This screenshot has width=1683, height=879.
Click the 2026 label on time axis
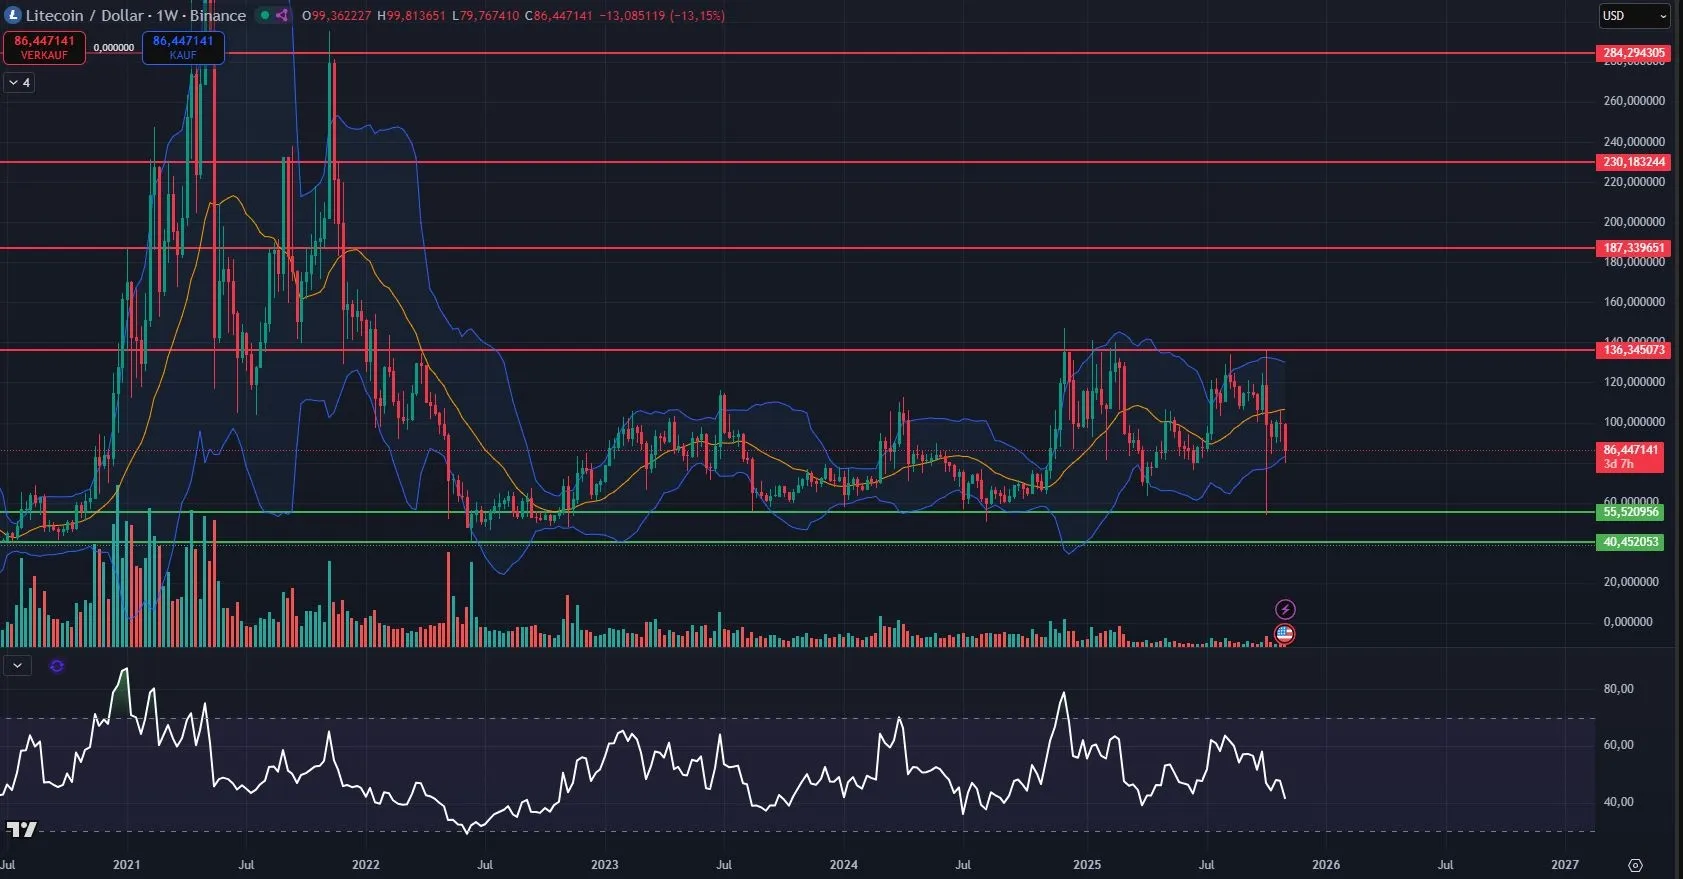point(1326,865)
